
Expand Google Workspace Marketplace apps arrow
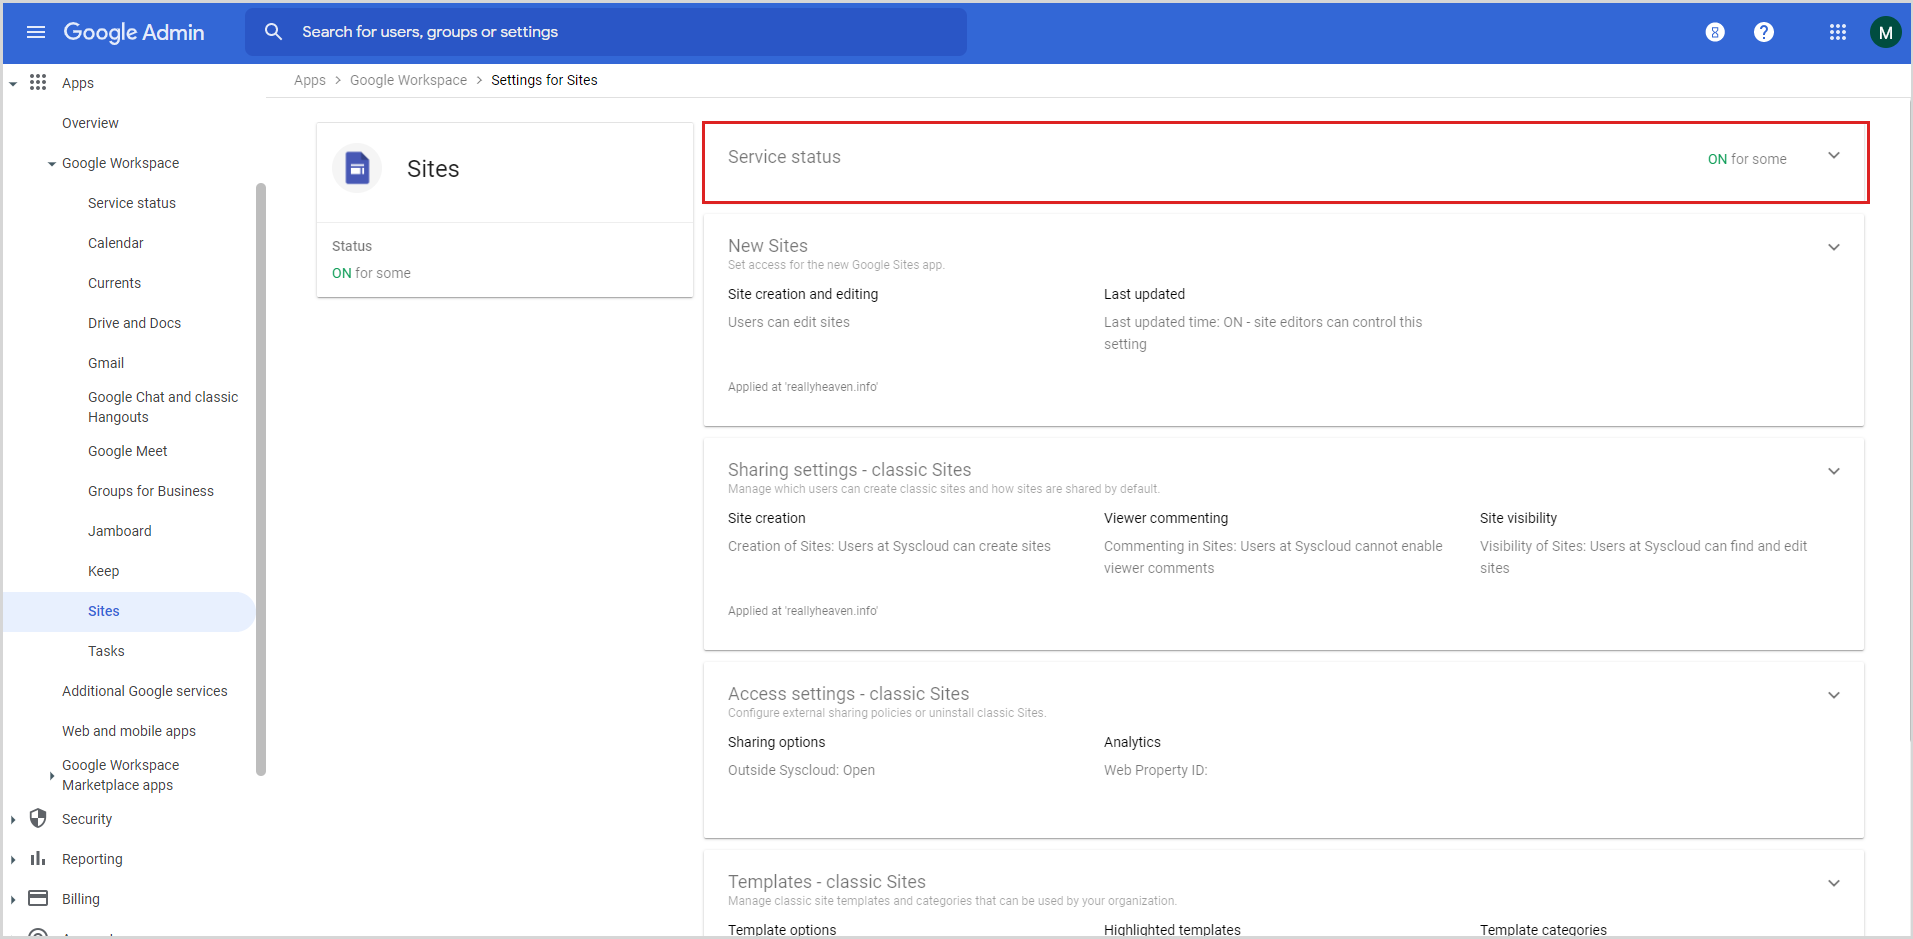point(52,775)
